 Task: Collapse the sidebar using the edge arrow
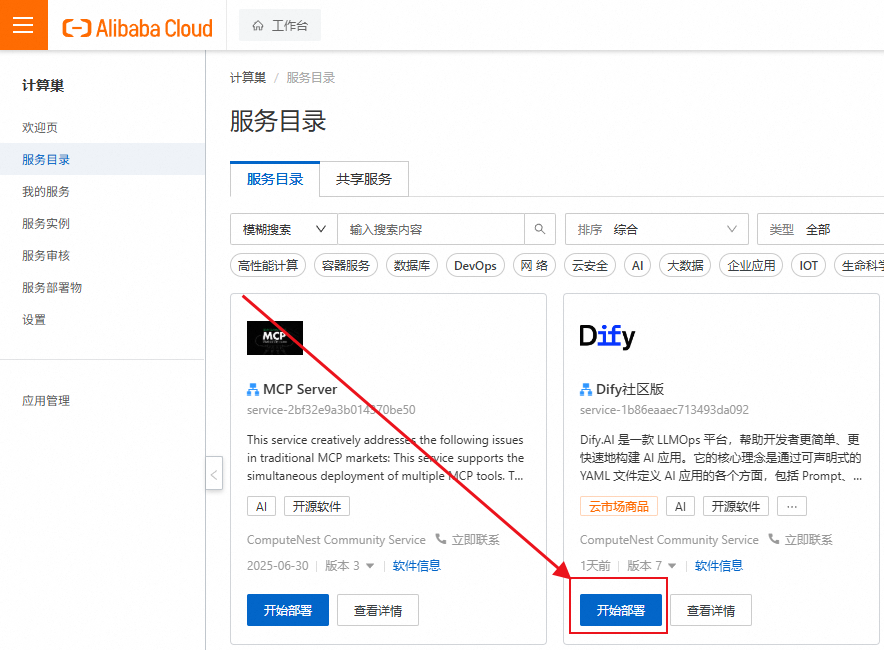tap(214, 473)
